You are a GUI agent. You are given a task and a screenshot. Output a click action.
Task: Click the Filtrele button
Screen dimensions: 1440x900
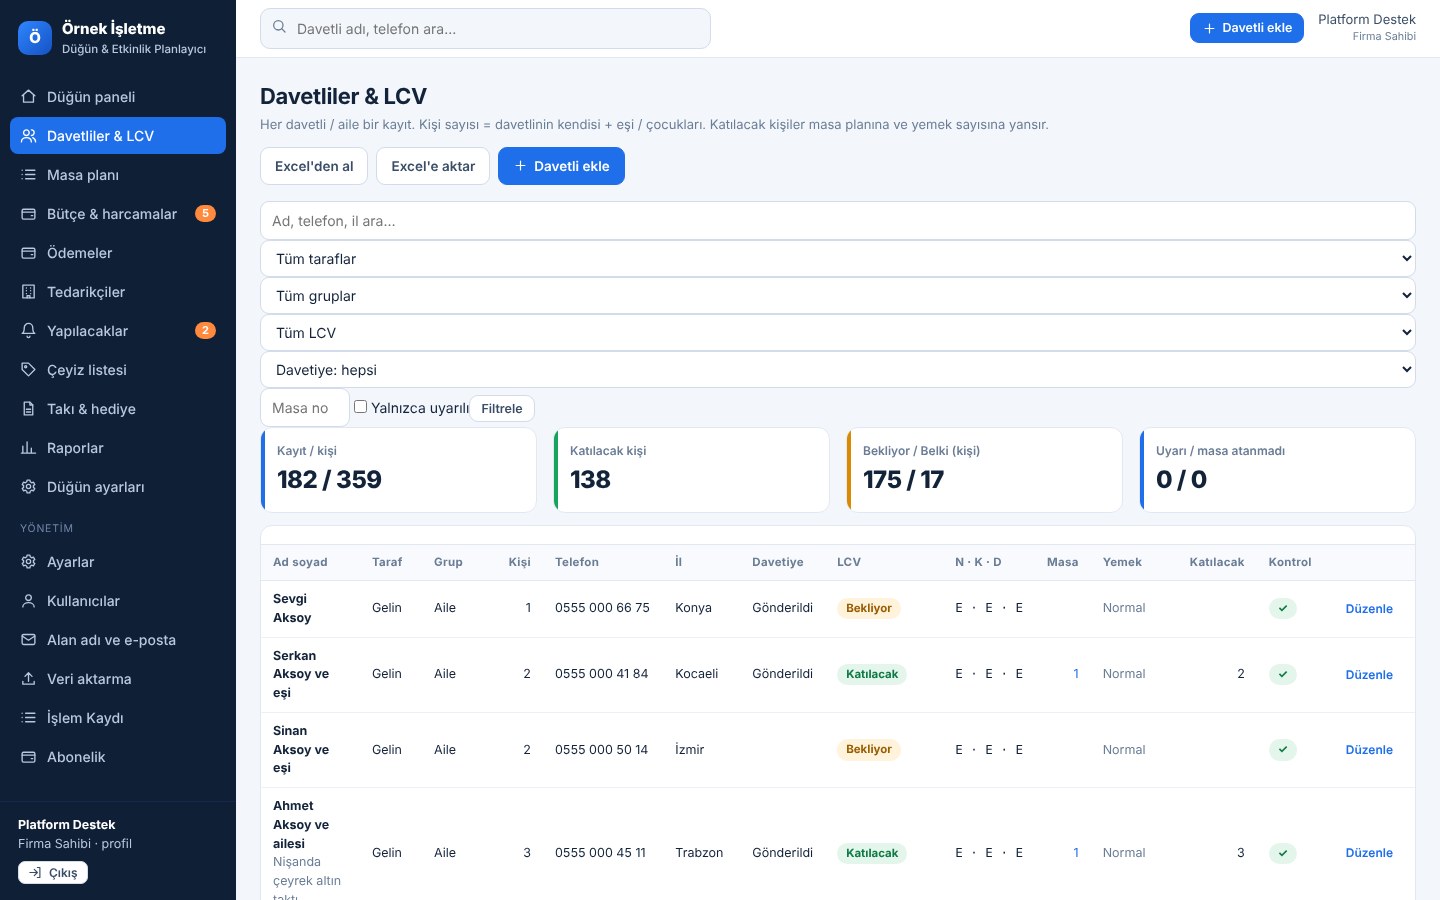502,408
